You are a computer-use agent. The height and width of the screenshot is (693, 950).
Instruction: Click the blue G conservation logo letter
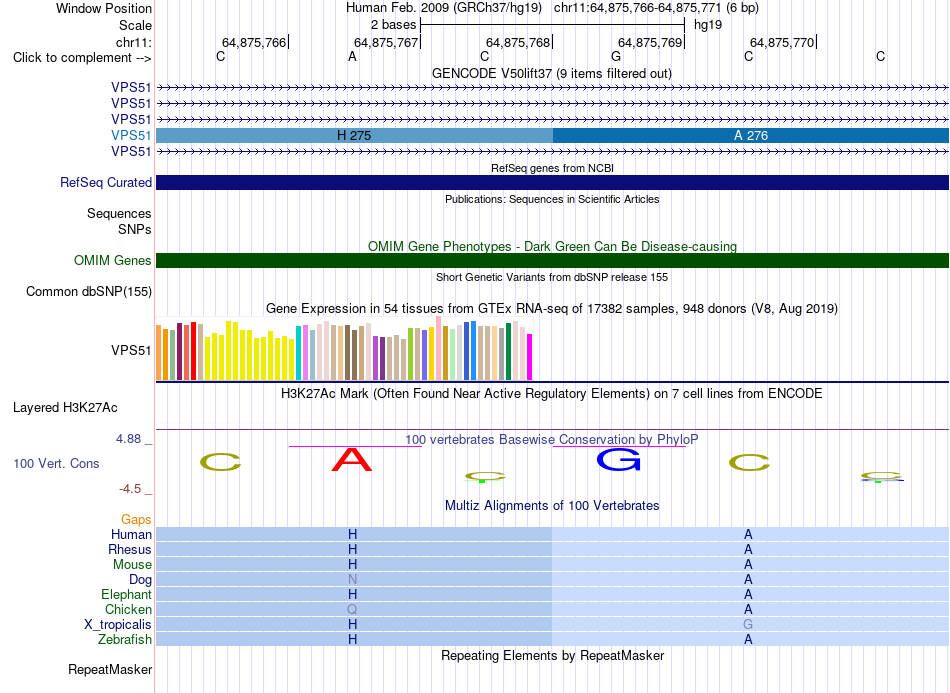point(619,460)
